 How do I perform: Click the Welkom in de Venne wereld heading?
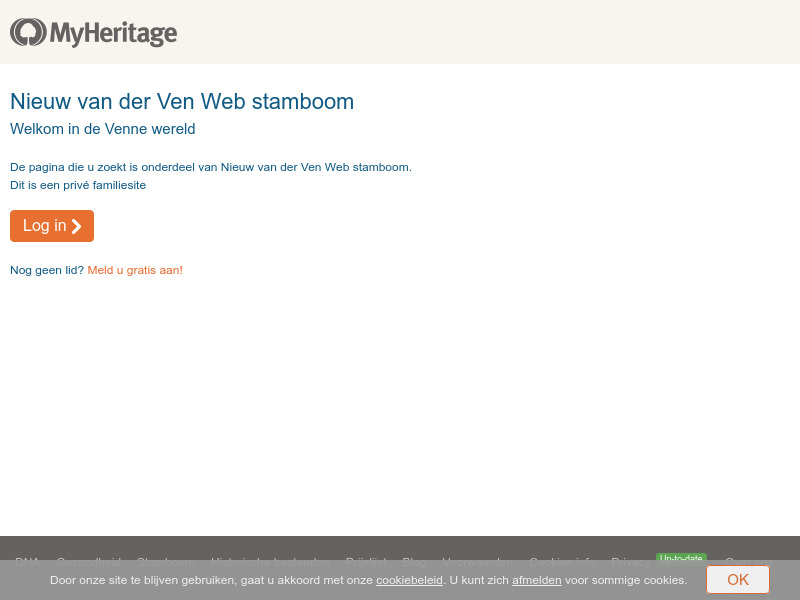103,129
